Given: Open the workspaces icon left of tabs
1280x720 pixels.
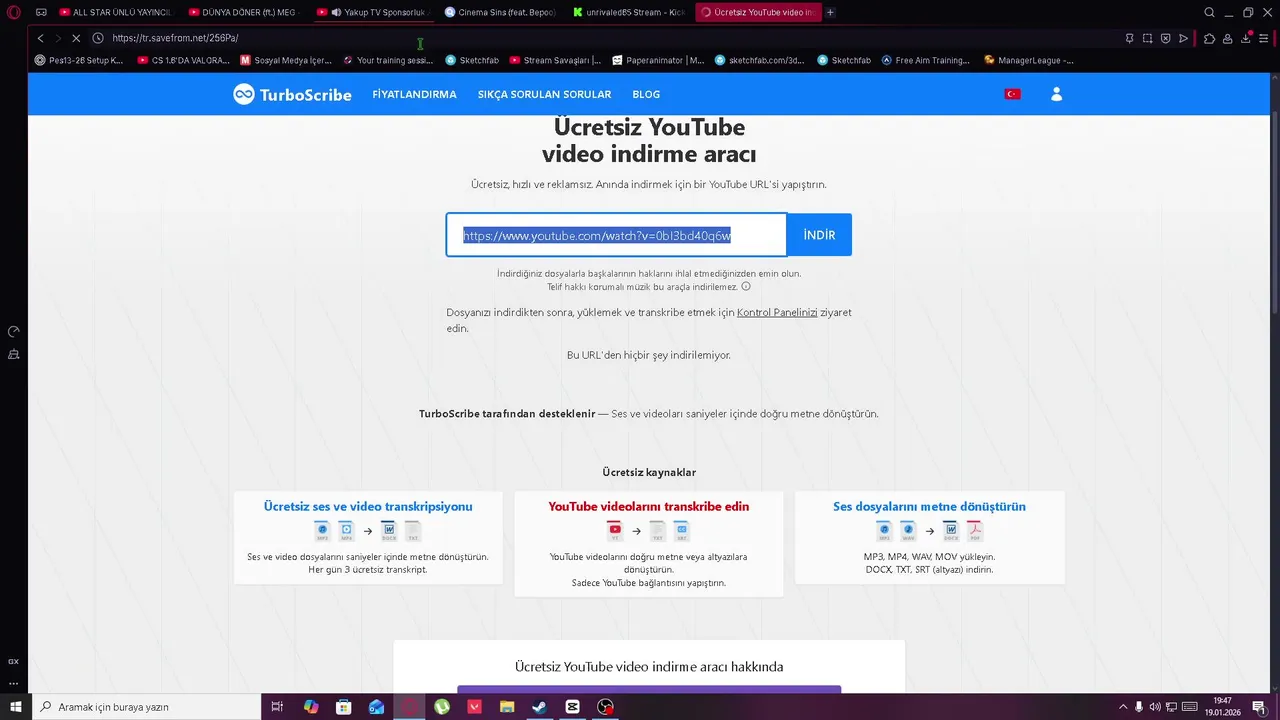Looking at the screenshot, I should [x=41, y=12].
